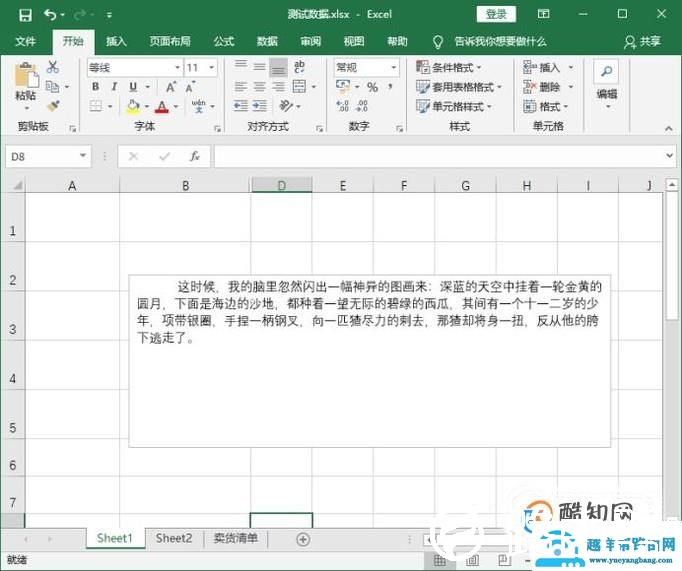Screen dimensions: 682x571
Task: Click the 插入 cells button
Action: coord(542,67)
